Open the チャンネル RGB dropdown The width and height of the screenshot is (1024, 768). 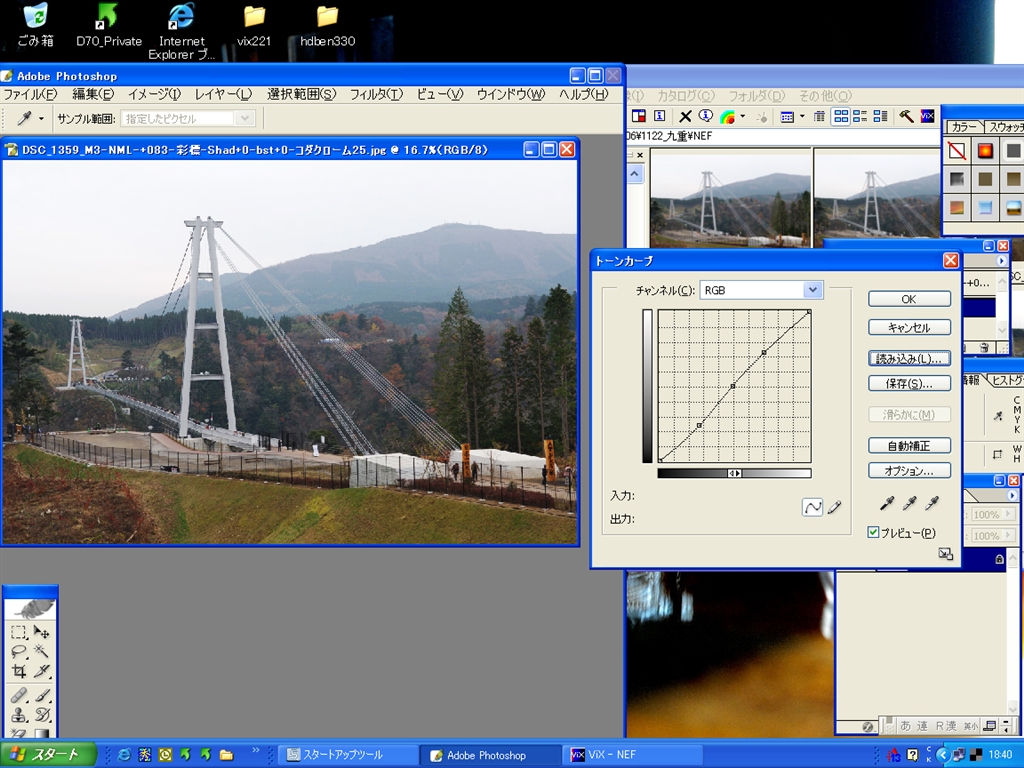click(813, 290)
